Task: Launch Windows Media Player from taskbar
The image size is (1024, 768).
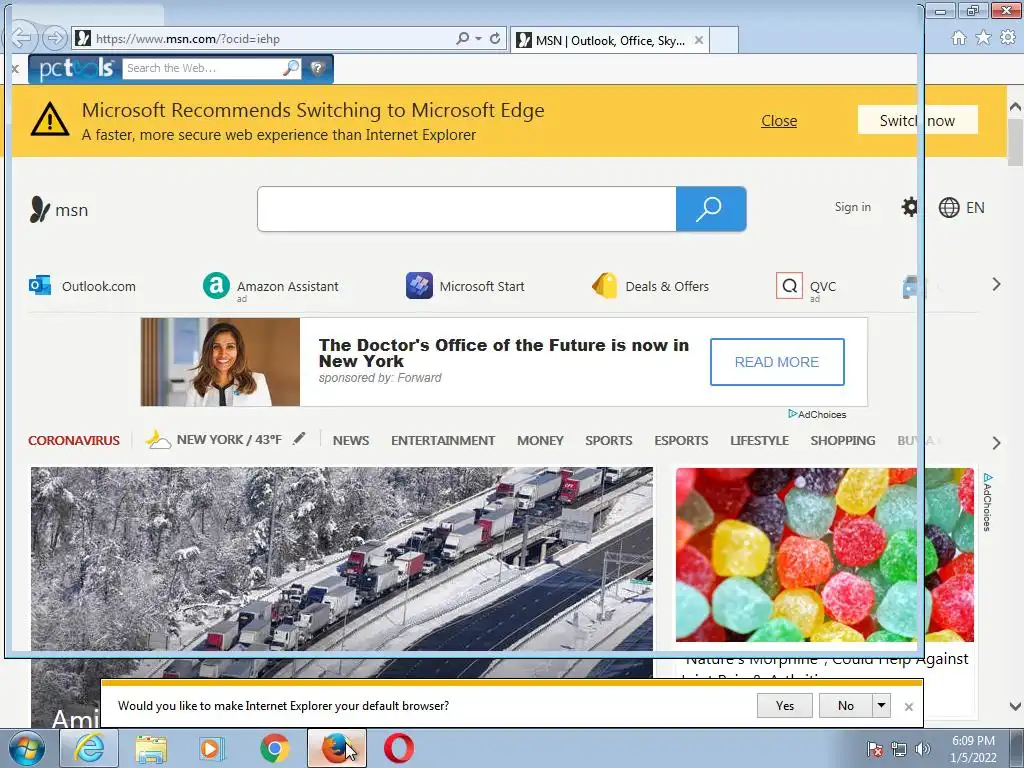Action: pos(211,748)
